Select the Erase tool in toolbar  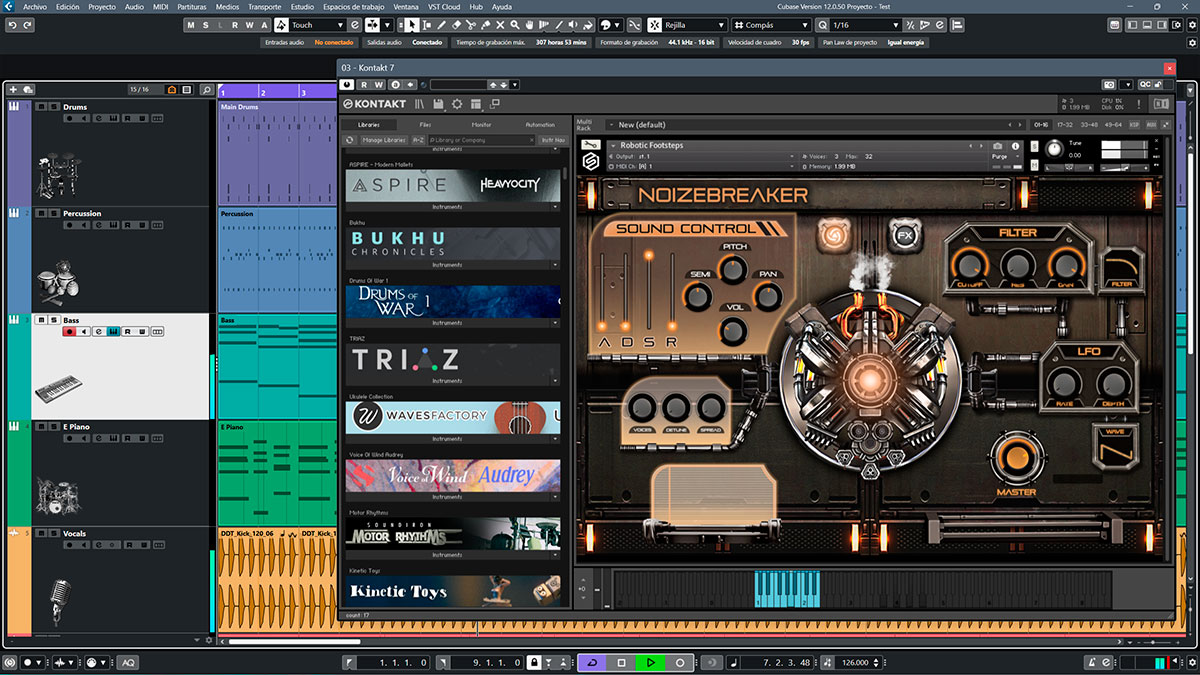[x=457, y=24]
